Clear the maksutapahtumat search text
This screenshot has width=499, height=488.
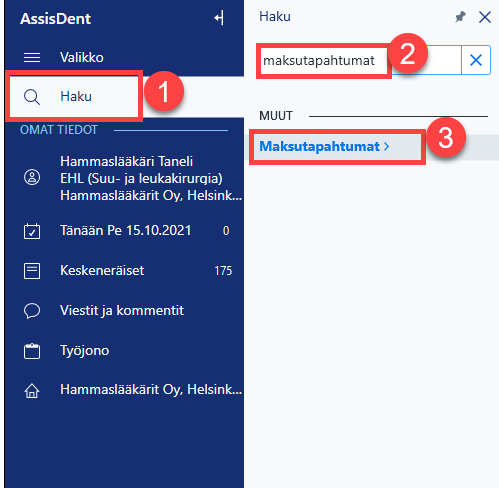coord(476,60)
